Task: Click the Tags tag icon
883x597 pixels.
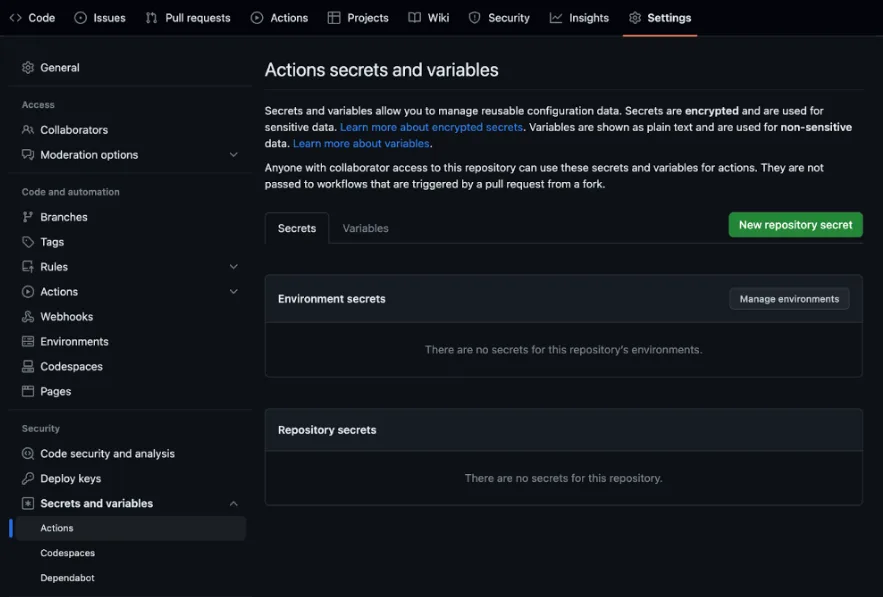Action: [28, 242]
